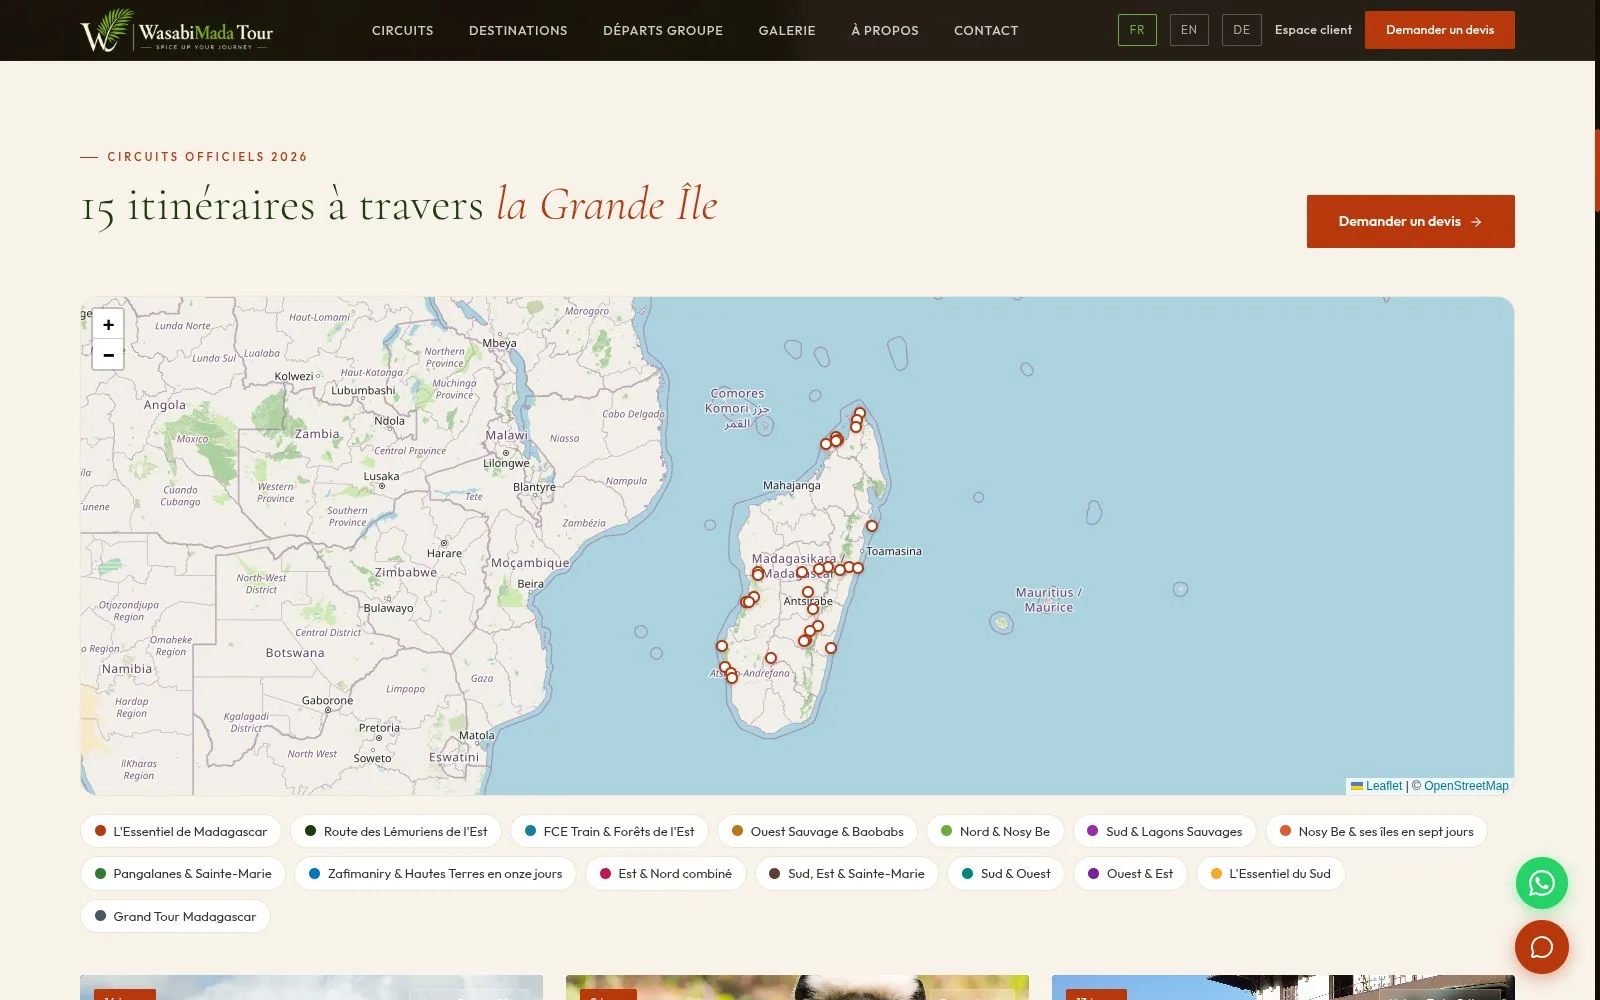
Task: Zoom in on the map
Action: click(108, 324)
